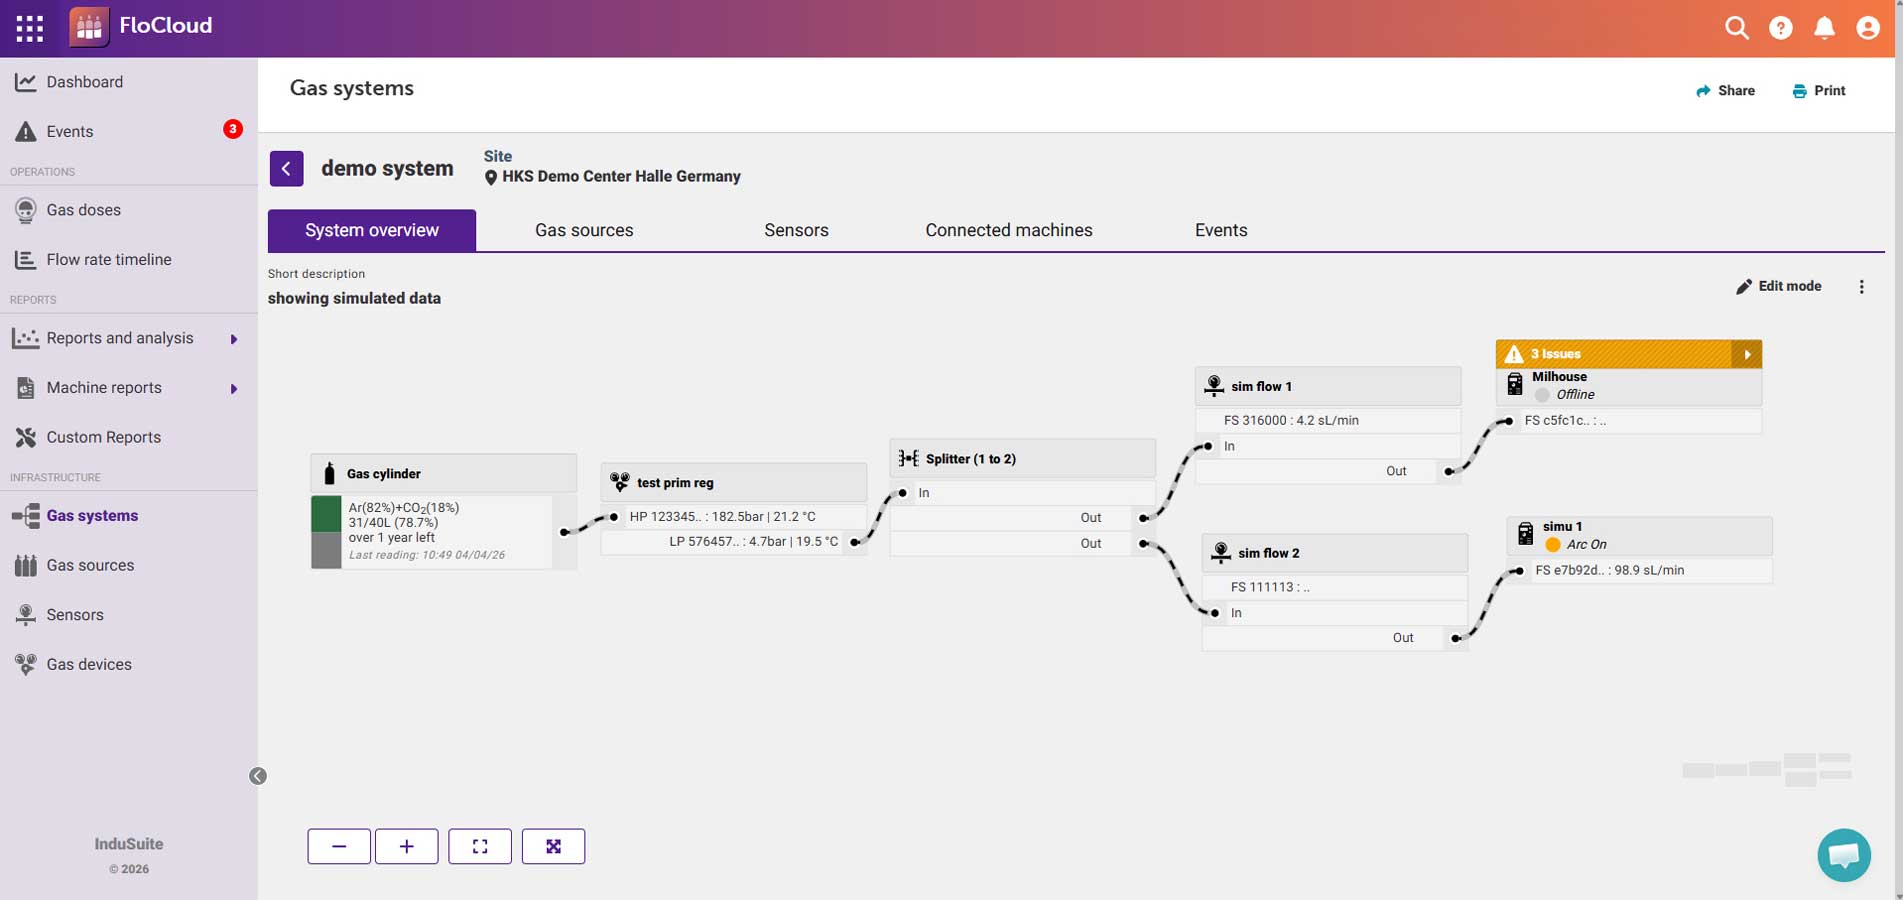Select LP 576457 pressure reading row
The image size is (1903, 900).
734,542
